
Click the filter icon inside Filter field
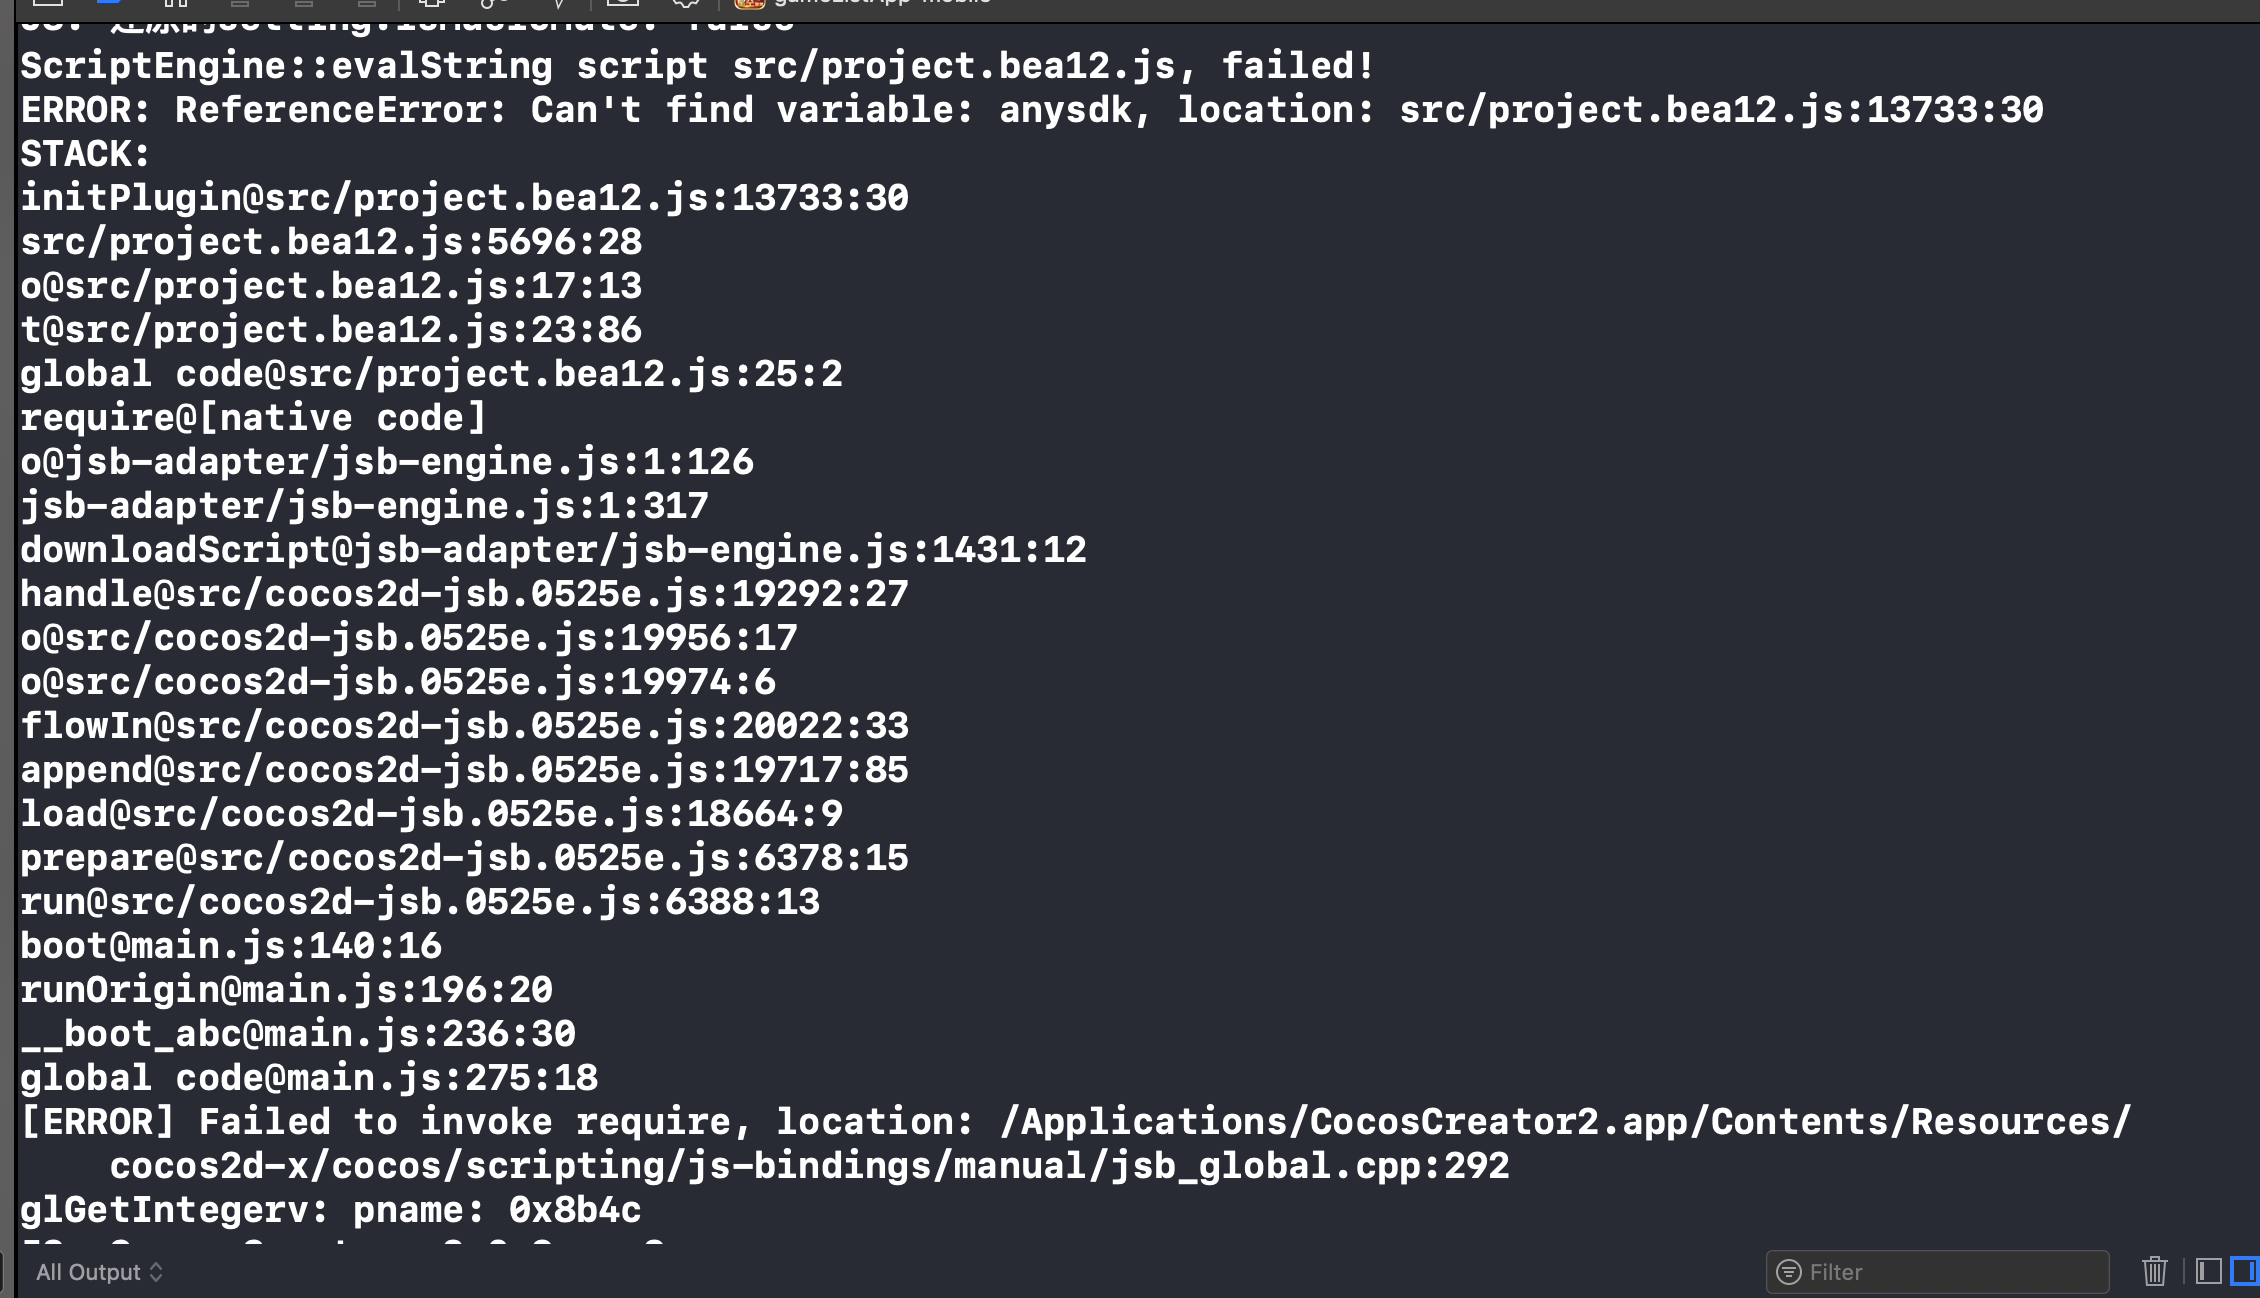[x=1788, y=1272]
